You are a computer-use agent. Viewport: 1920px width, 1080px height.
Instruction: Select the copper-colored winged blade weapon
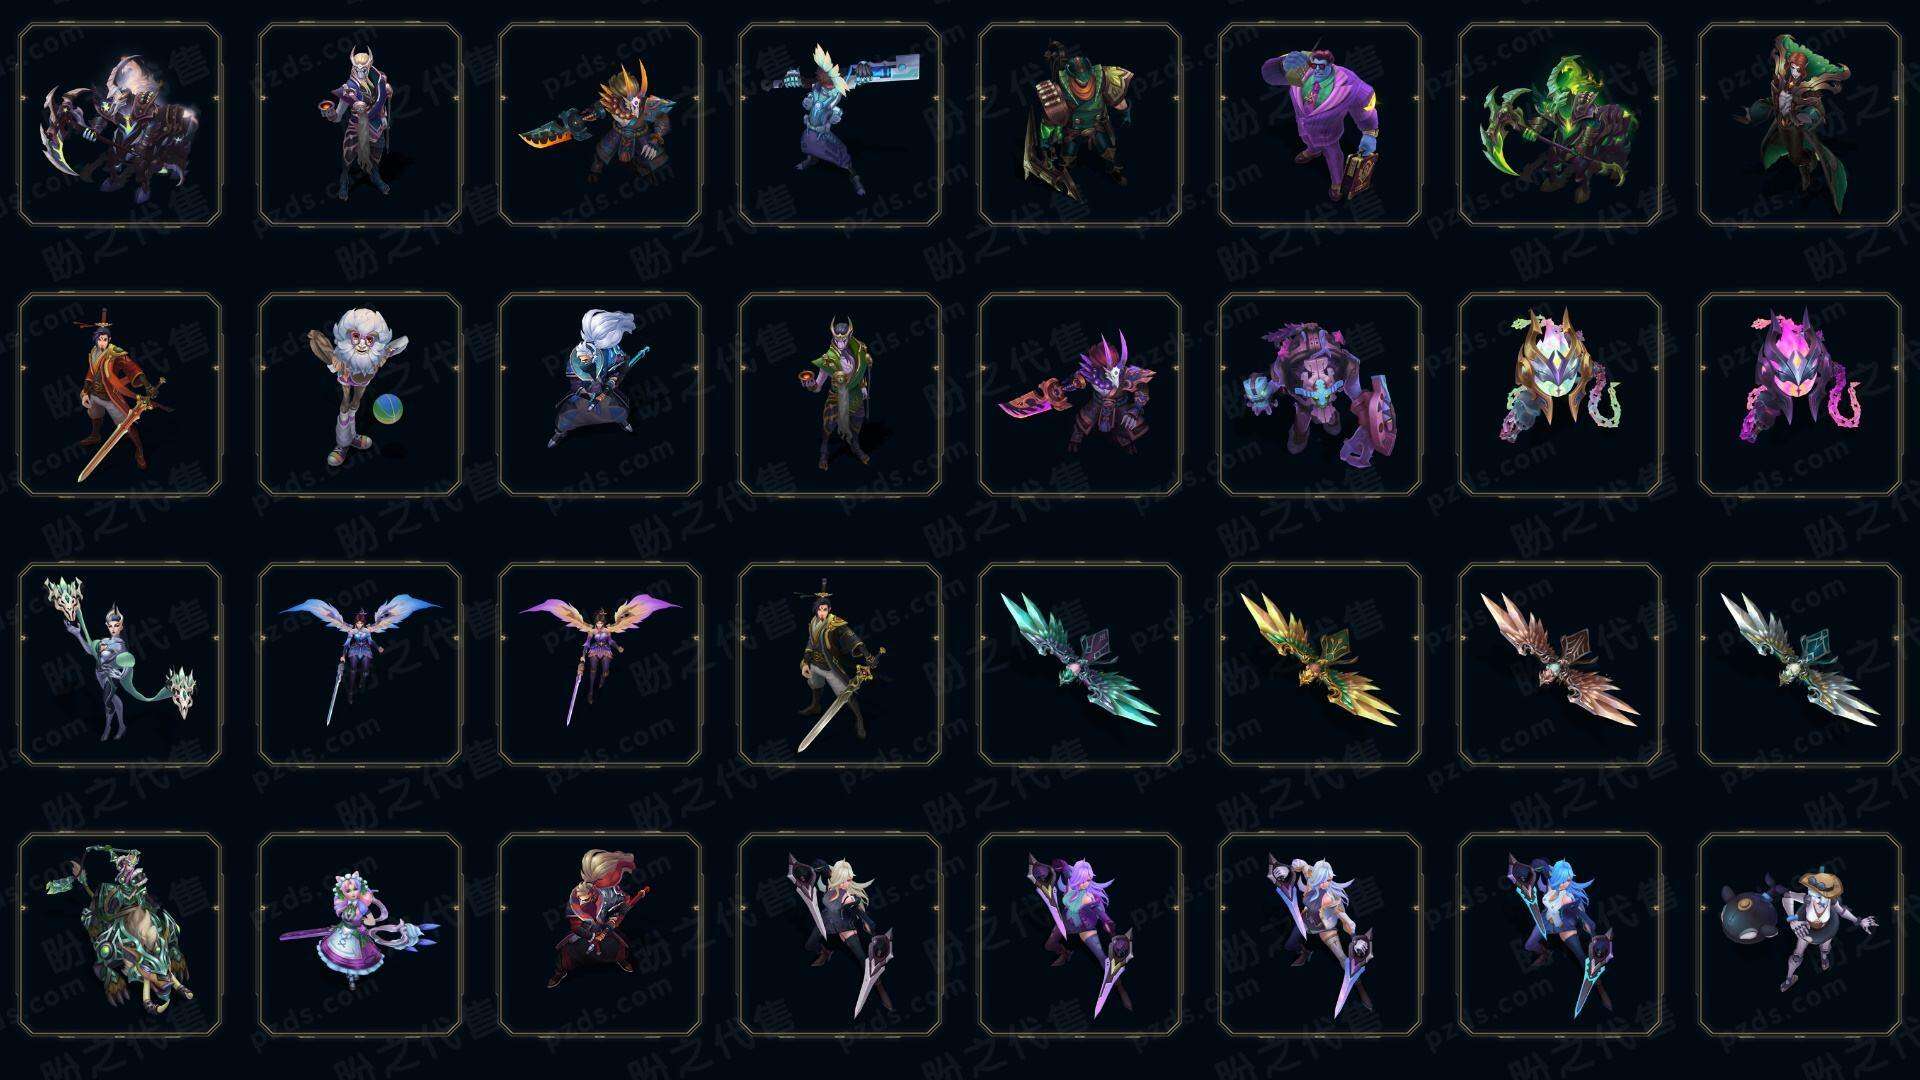(1560, 665)
